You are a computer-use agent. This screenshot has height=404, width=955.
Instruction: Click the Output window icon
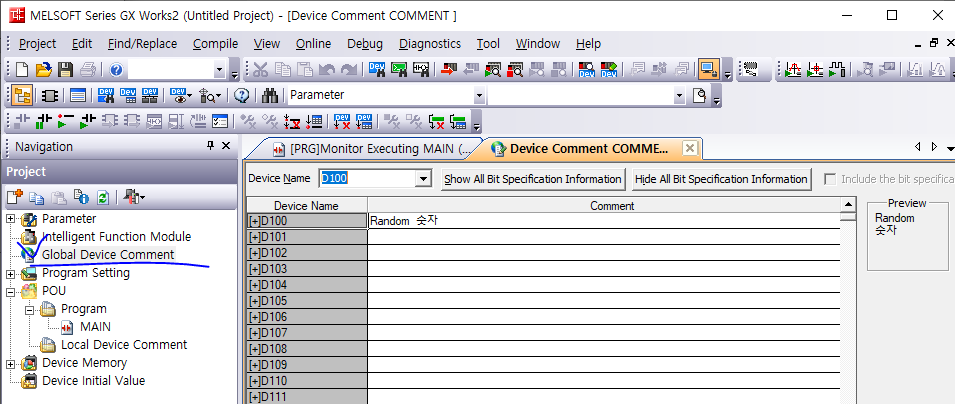(x=77, y=95)
